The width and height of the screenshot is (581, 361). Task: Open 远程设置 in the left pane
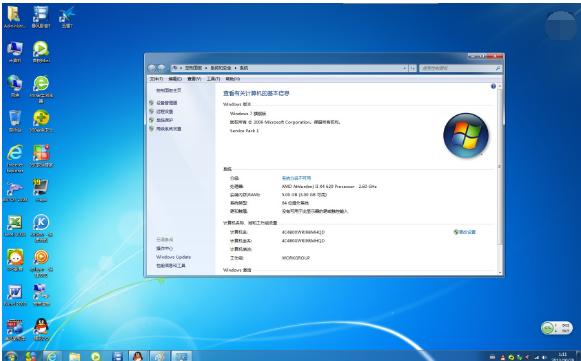tap(164, 112)
